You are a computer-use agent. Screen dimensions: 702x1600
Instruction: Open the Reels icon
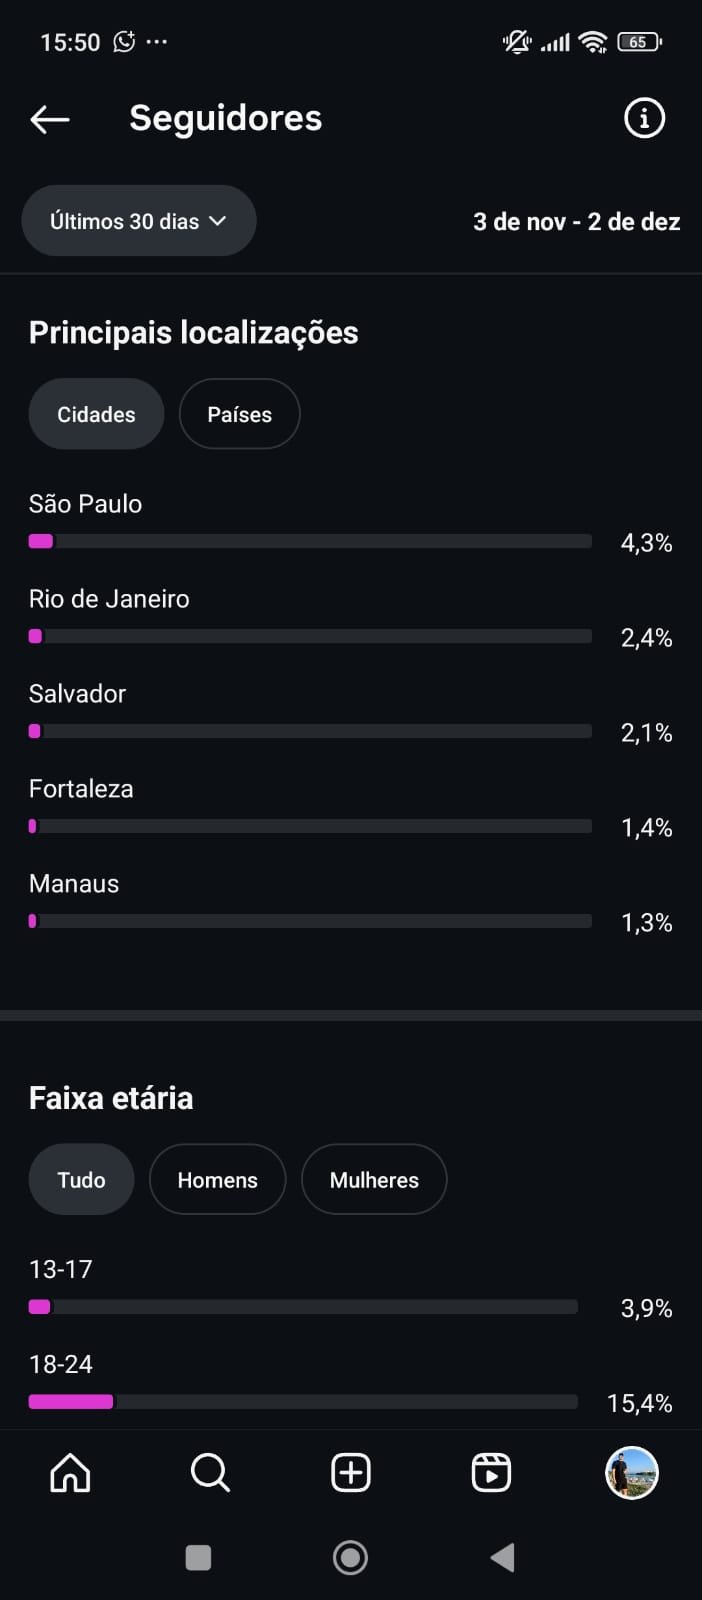click(x=491, y=1471)
